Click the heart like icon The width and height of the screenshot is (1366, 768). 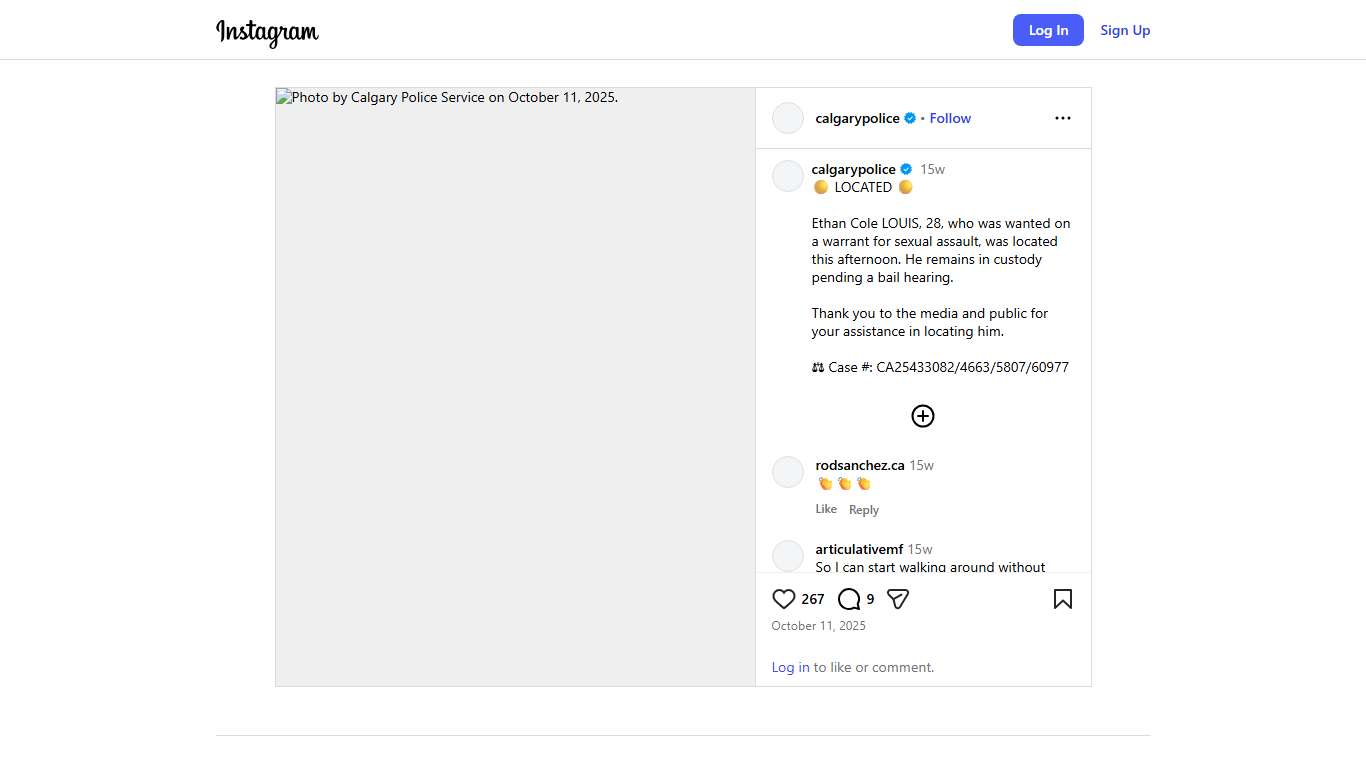(784, 599)
